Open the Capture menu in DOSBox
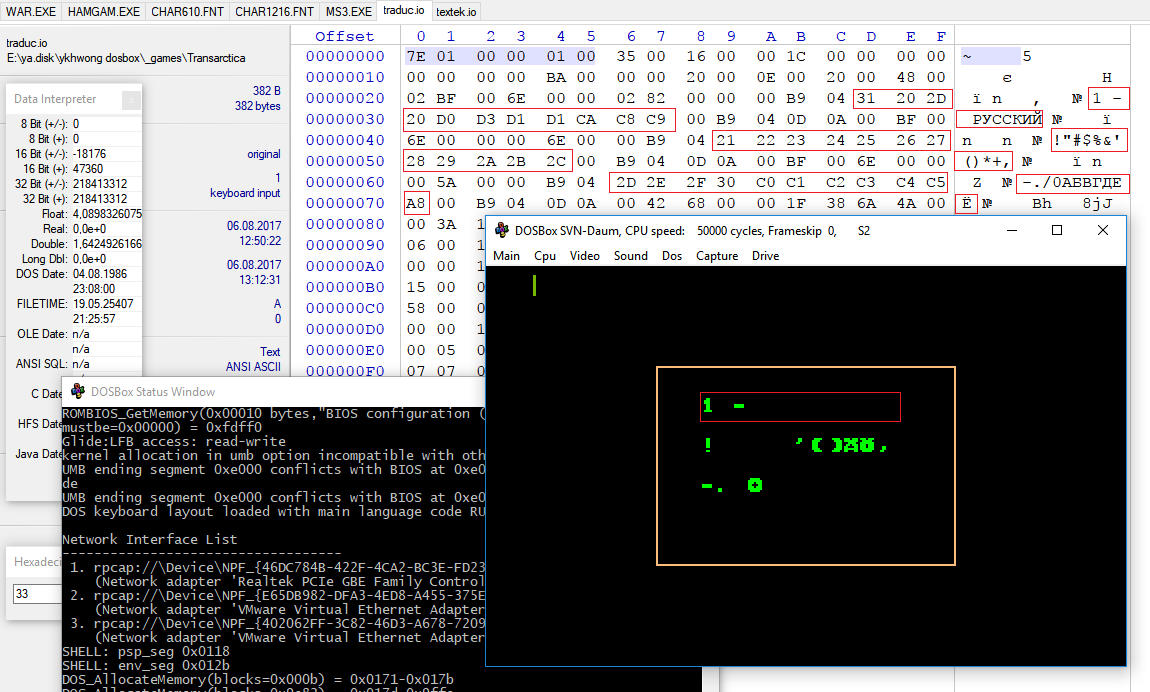 point(716,256)
